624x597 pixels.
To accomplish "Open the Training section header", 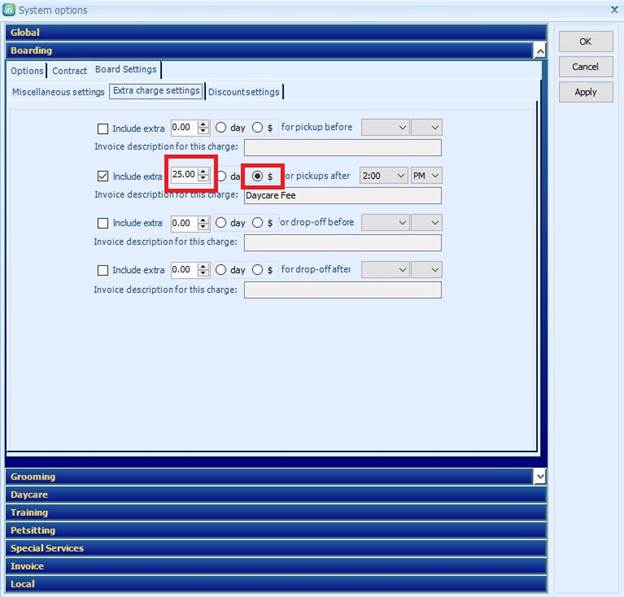I will click(276, 513).
